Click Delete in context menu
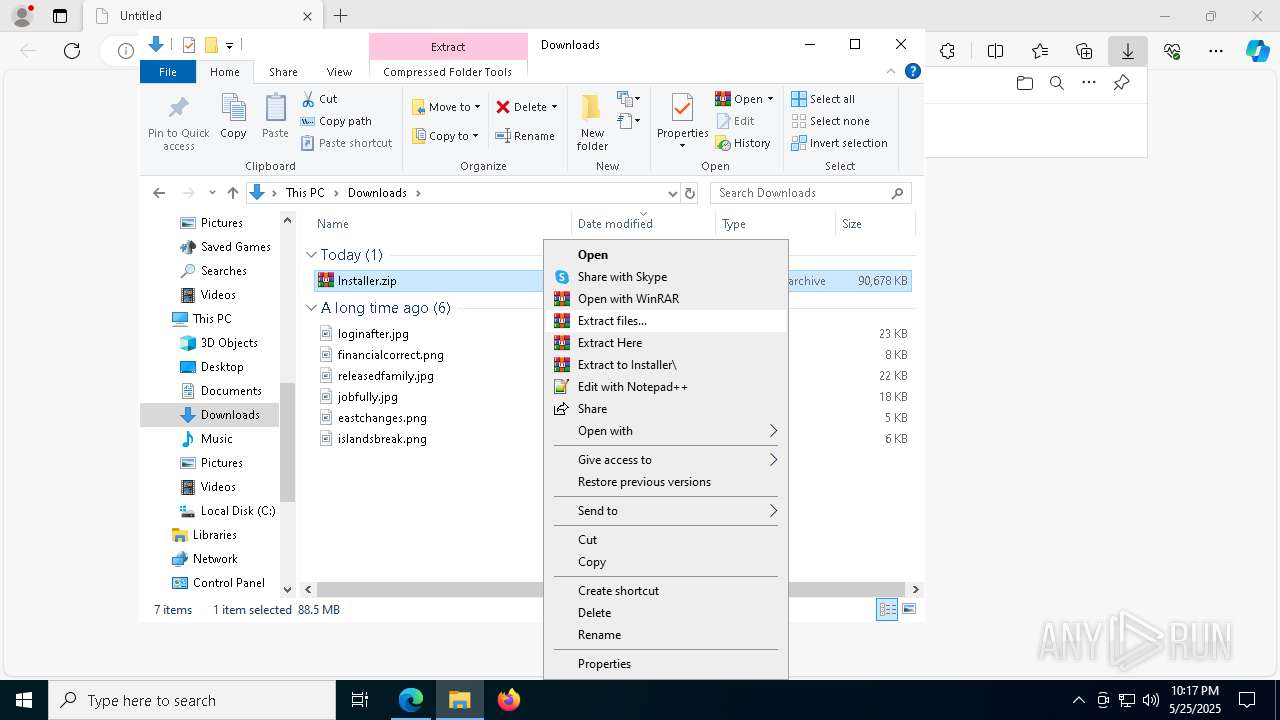Screen dimensions: 1280x720 coord(666,613)
